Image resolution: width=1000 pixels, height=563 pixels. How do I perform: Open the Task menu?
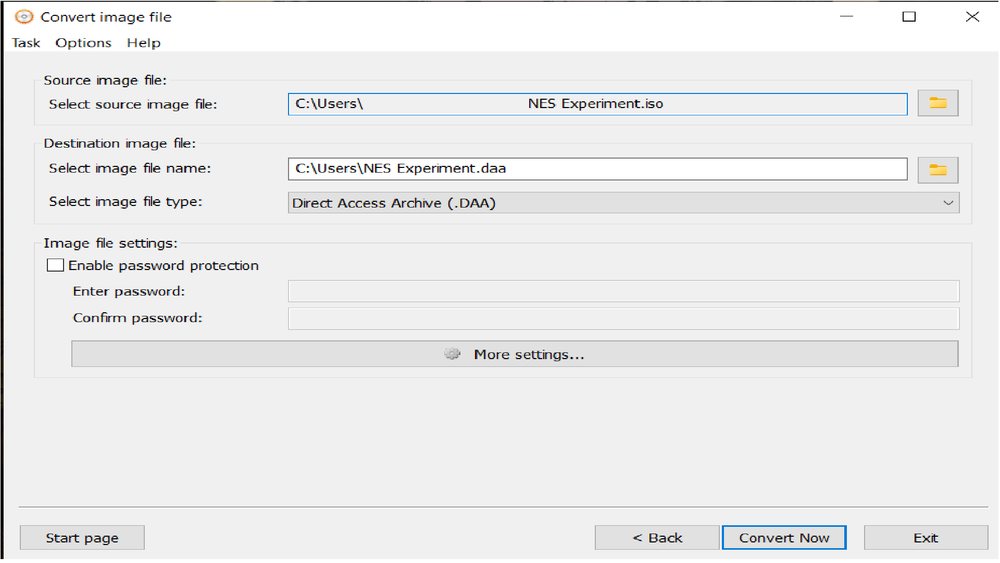point(26,43)
